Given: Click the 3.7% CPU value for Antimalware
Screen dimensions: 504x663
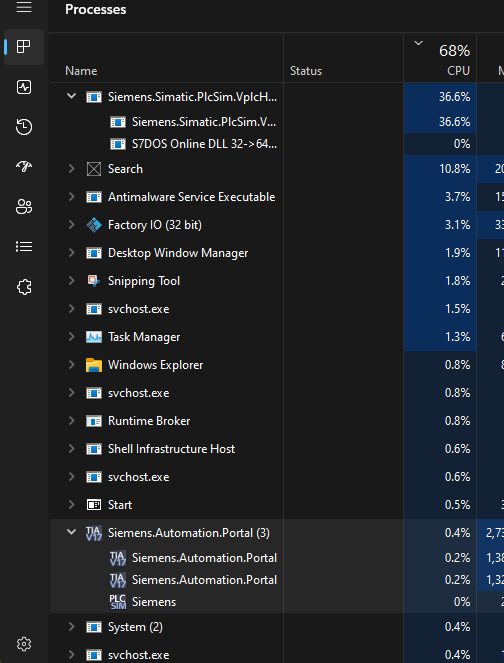Looking at the screenshot, I should click(x=457, y=197).
